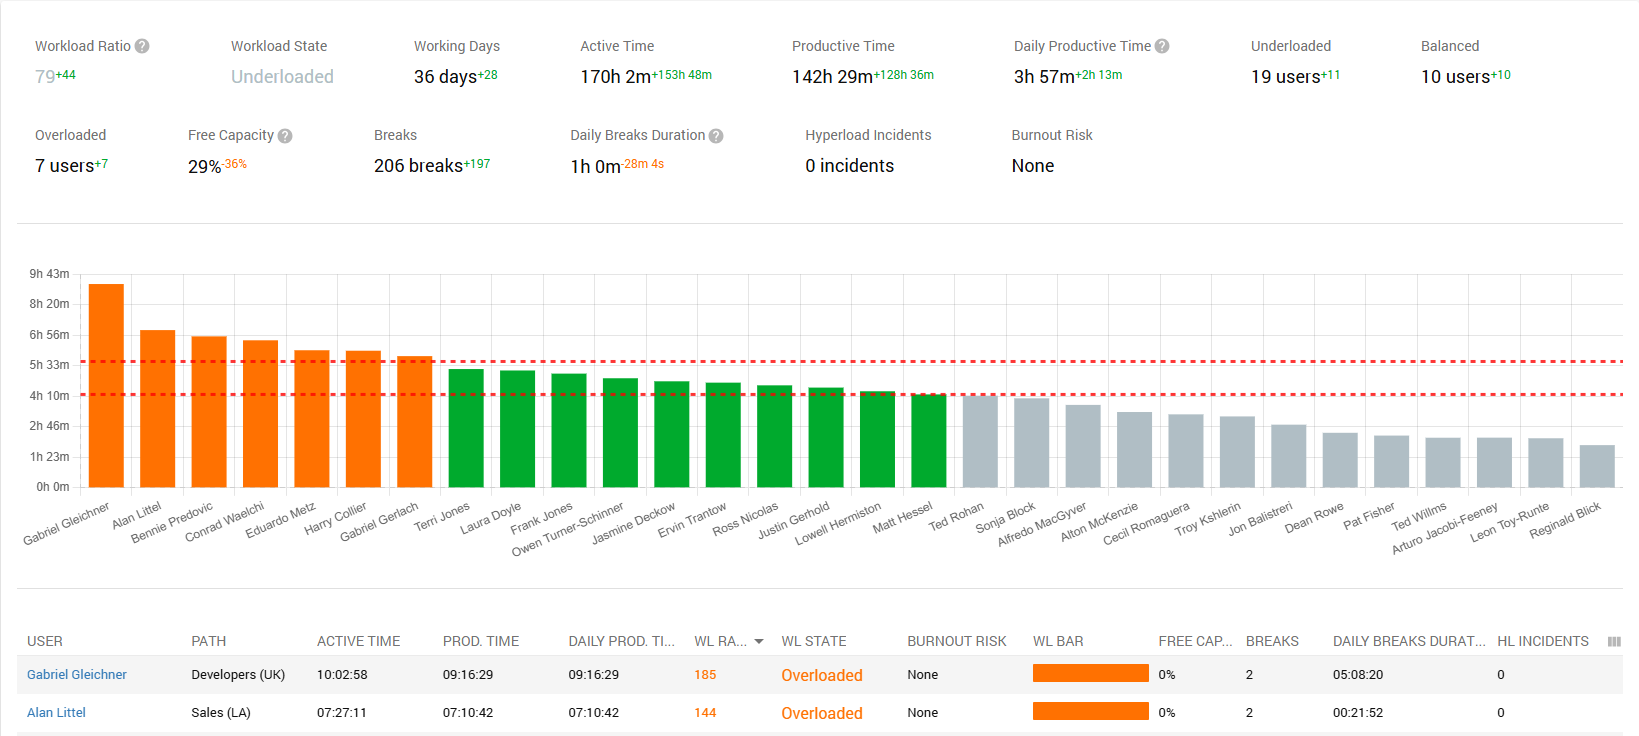Image resolution: width=1639 pixels, height=736 pixels.
Task: Sort table by the ACTIVE TIME column header
Action: 358,641
